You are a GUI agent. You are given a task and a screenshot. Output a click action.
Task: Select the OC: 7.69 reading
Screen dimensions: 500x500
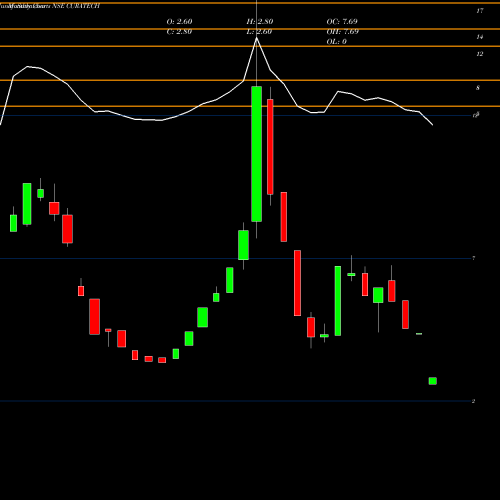342,22
